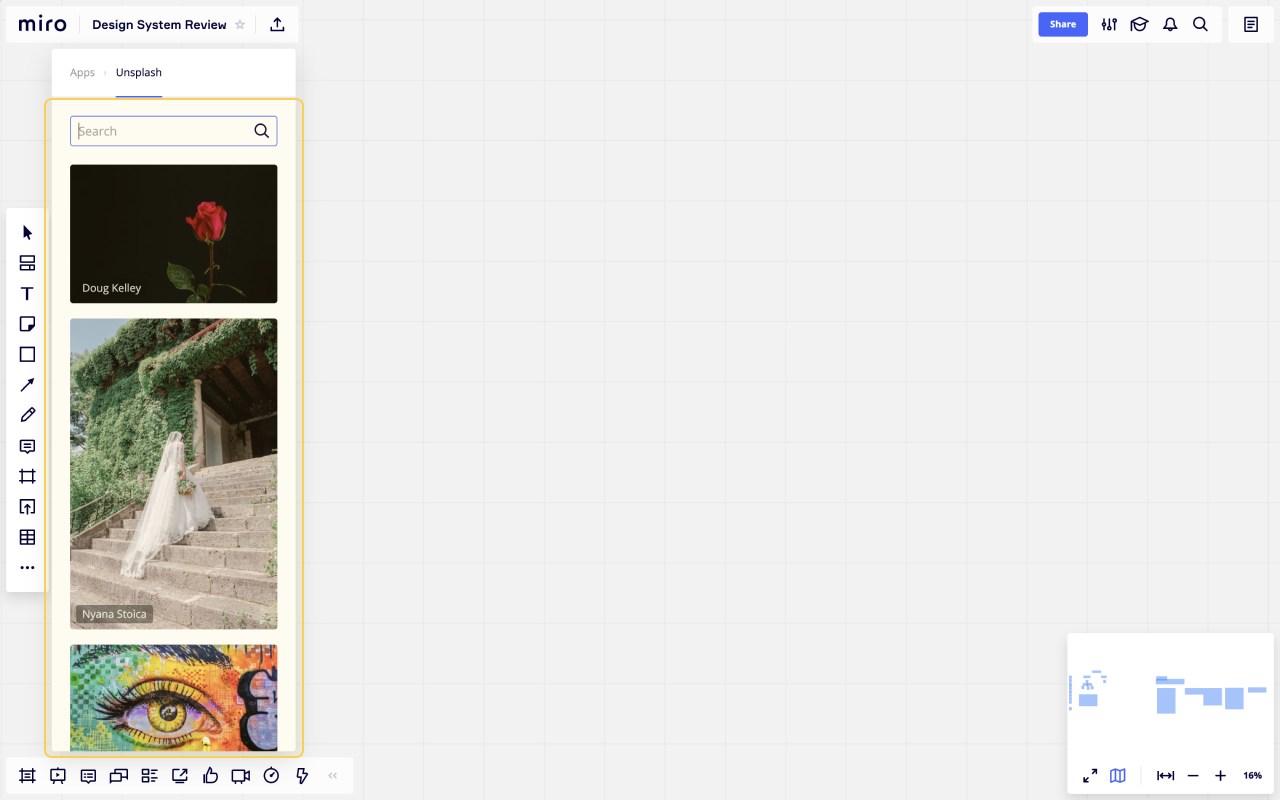Image resolution: width=1280 pixels, height=800 pixels.
Task: Select the colorful eye graffiti photo
Action: (174, 698)
